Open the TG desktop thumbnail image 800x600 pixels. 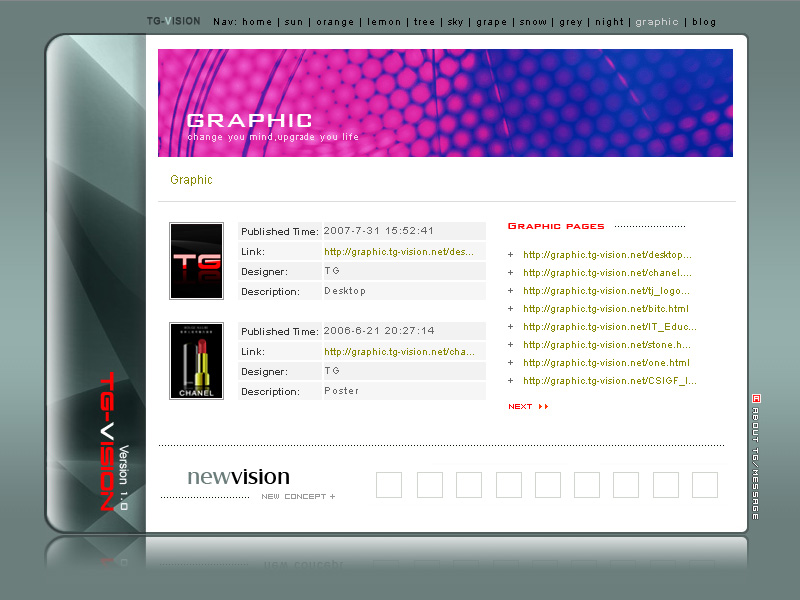coord(196,261)
